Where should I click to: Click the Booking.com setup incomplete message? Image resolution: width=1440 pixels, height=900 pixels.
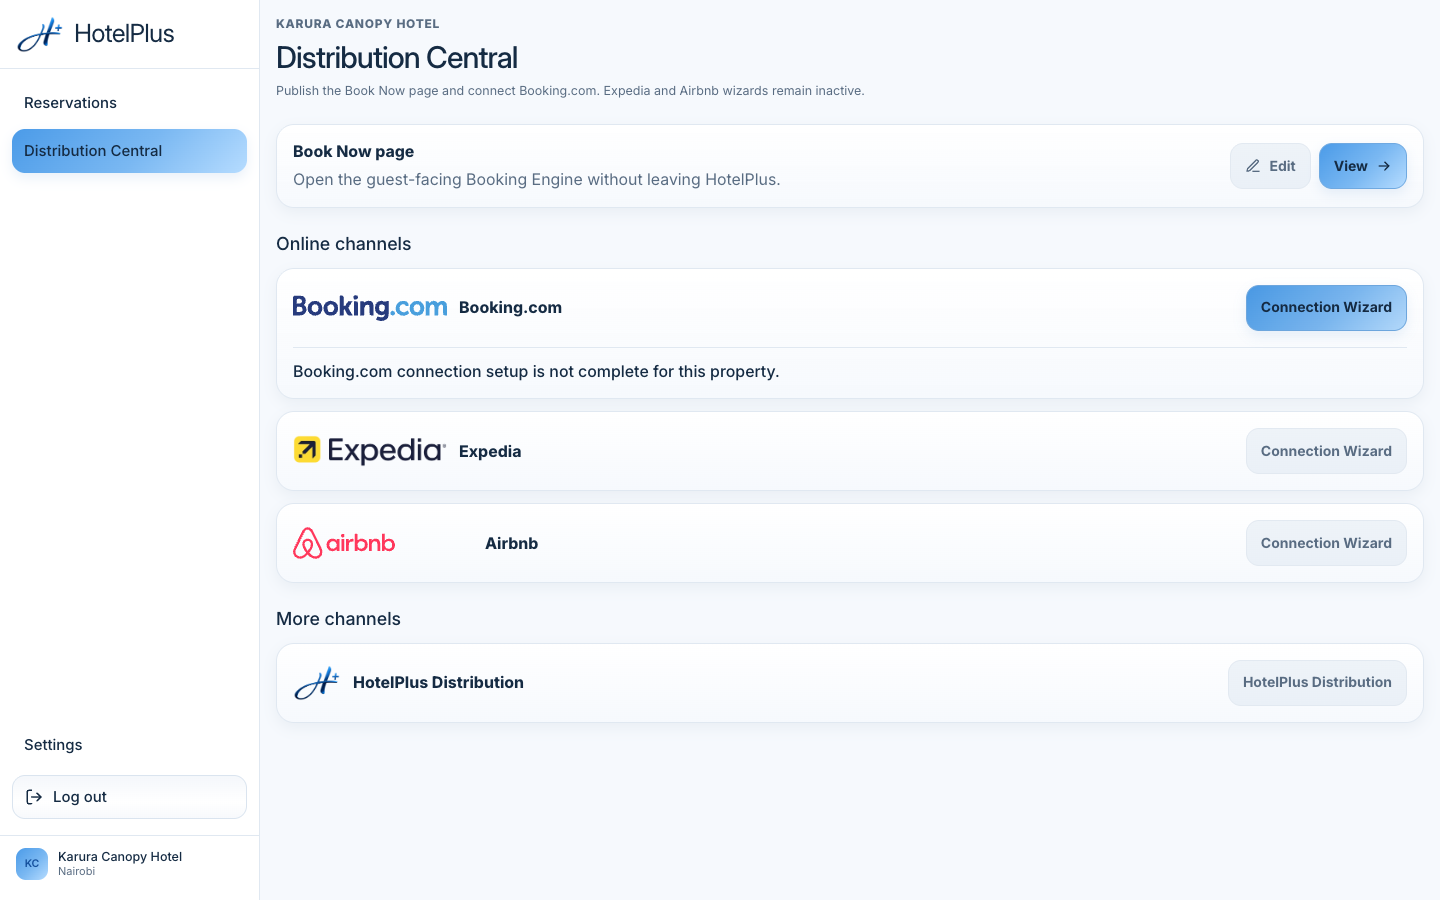[x=536, y=372]
